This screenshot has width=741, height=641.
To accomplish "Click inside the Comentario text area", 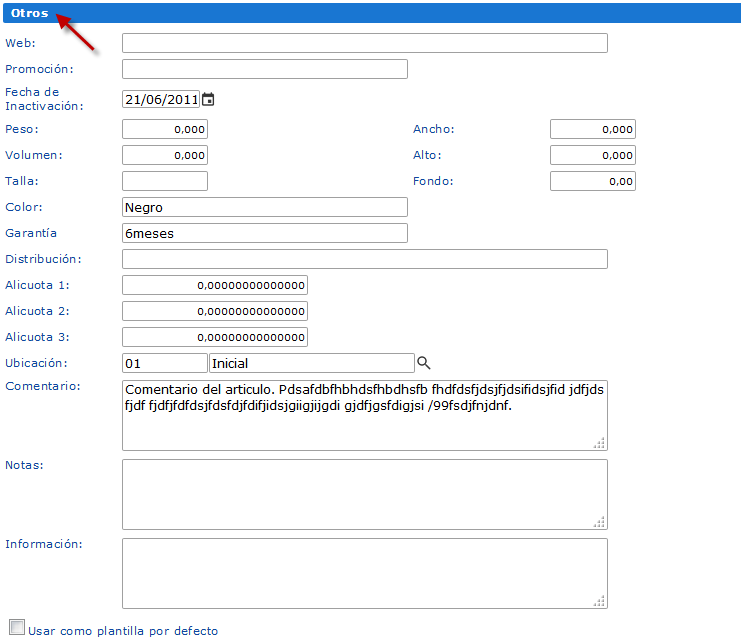I will (x=365, y=416).
